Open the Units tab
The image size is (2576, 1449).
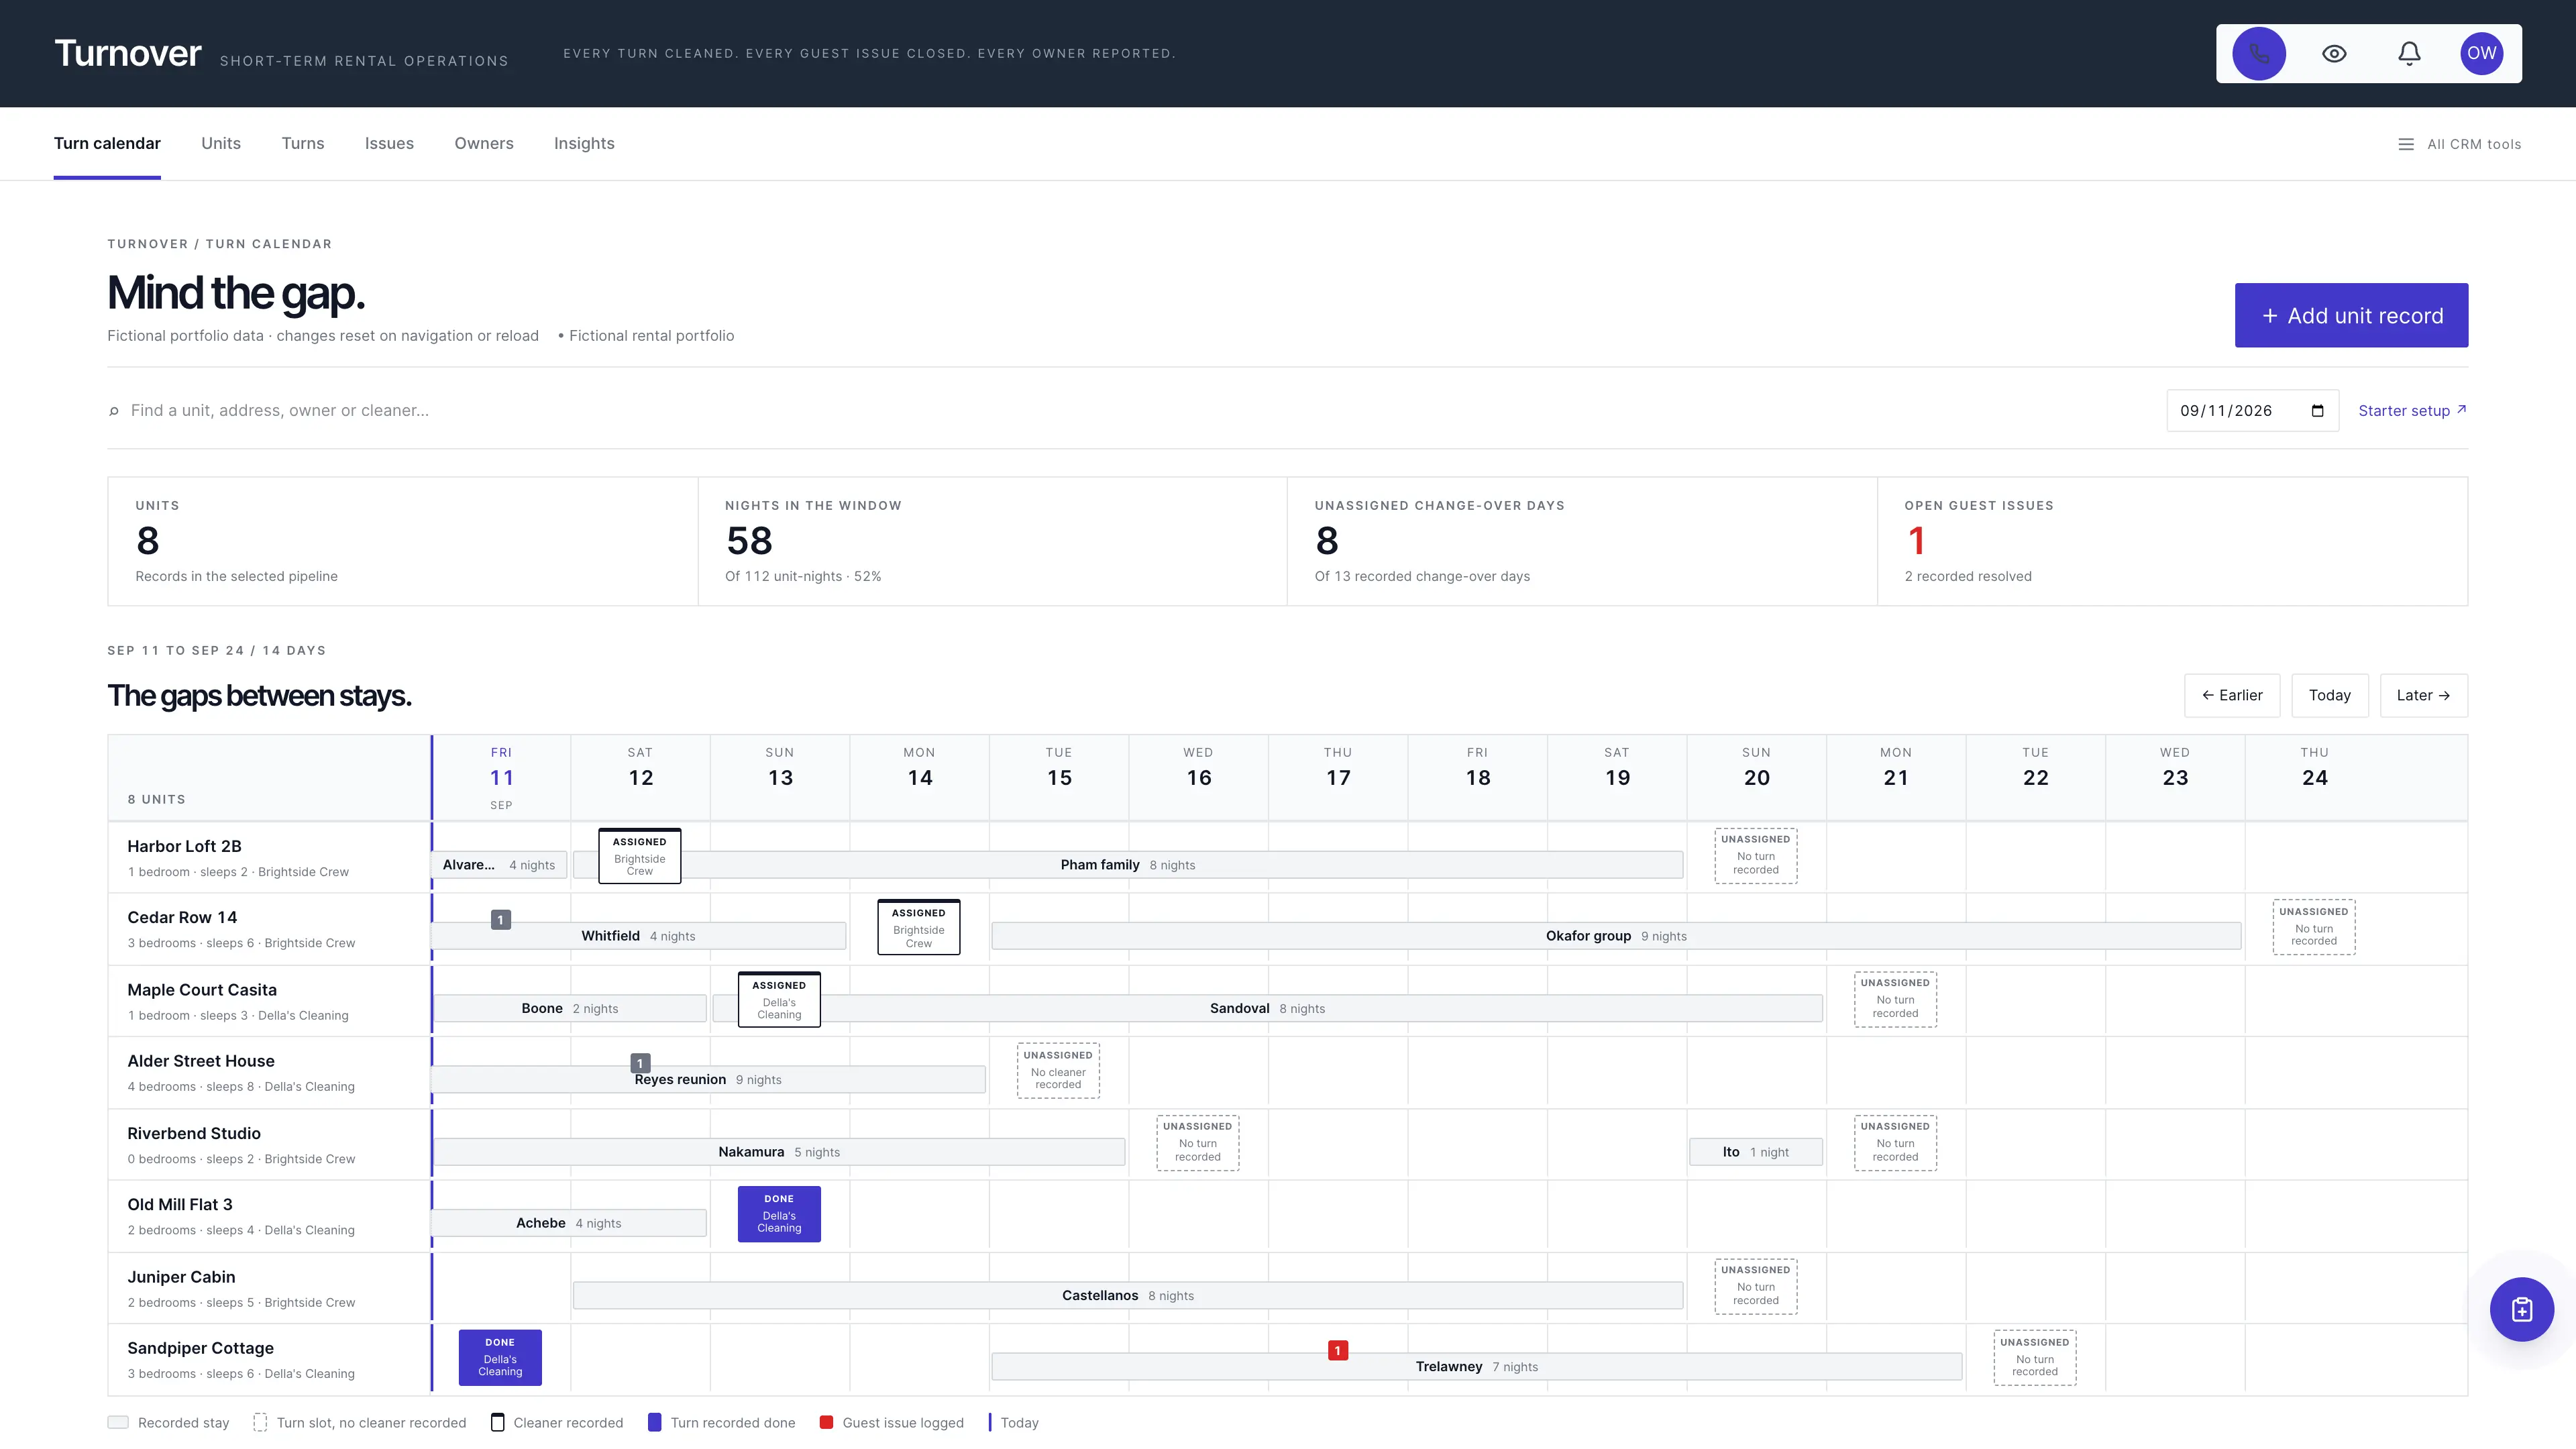[221, 144]
